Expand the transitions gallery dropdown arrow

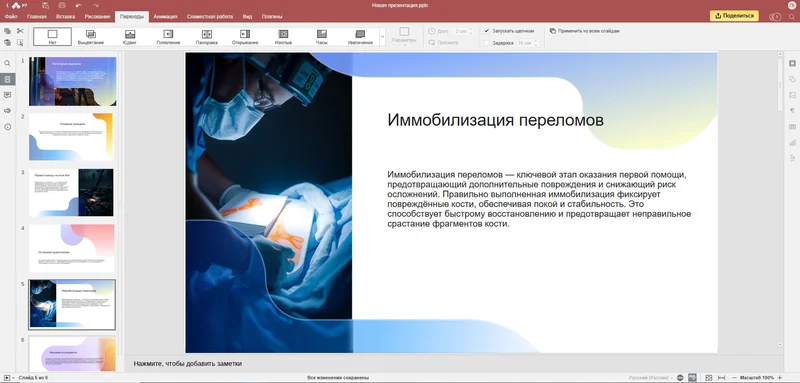pos(383,37)
